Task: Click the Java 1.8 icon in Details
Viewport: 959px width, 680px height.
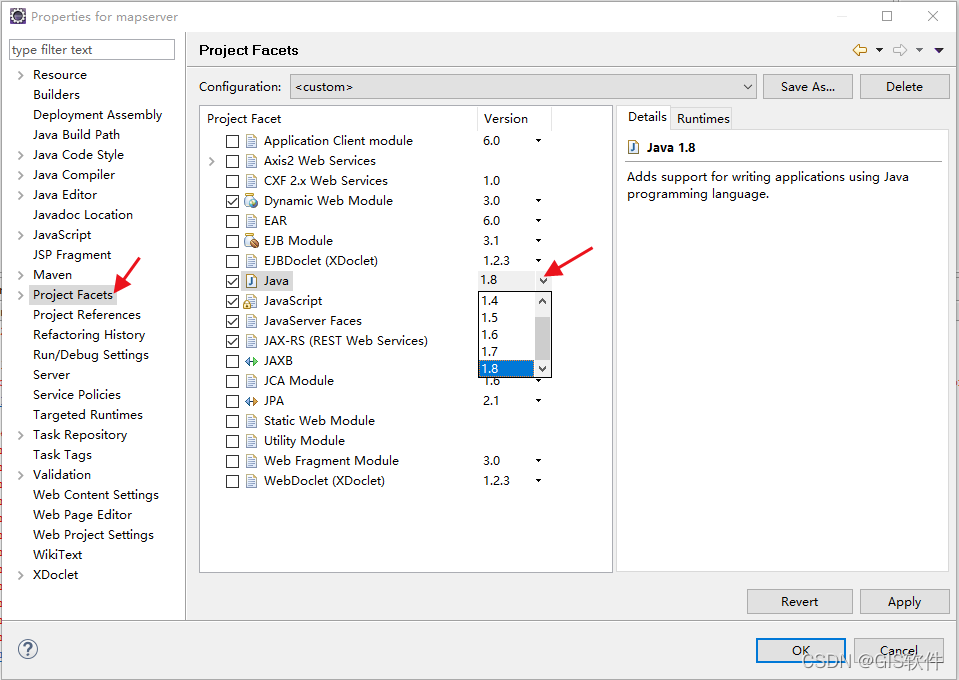Action: (634, 147)
